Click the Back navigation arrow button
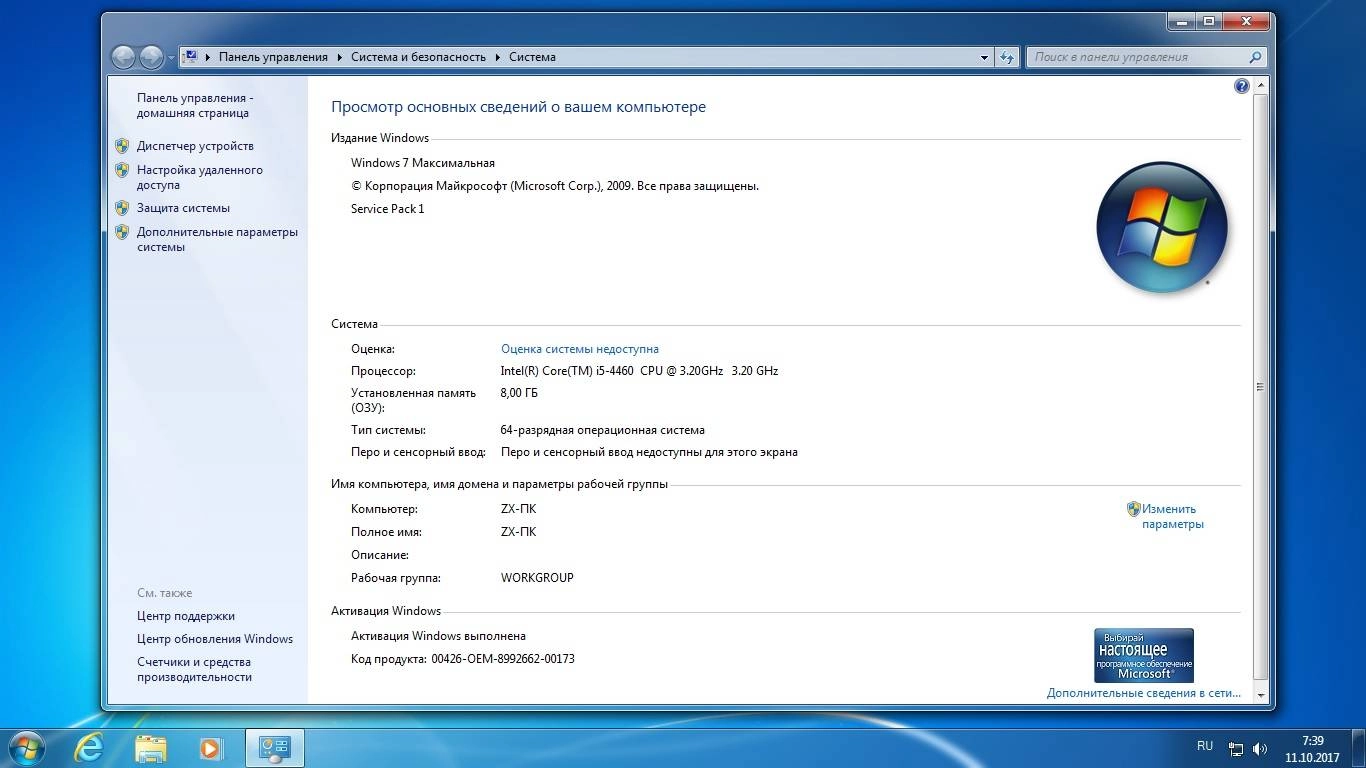 [x=123, y=57]
